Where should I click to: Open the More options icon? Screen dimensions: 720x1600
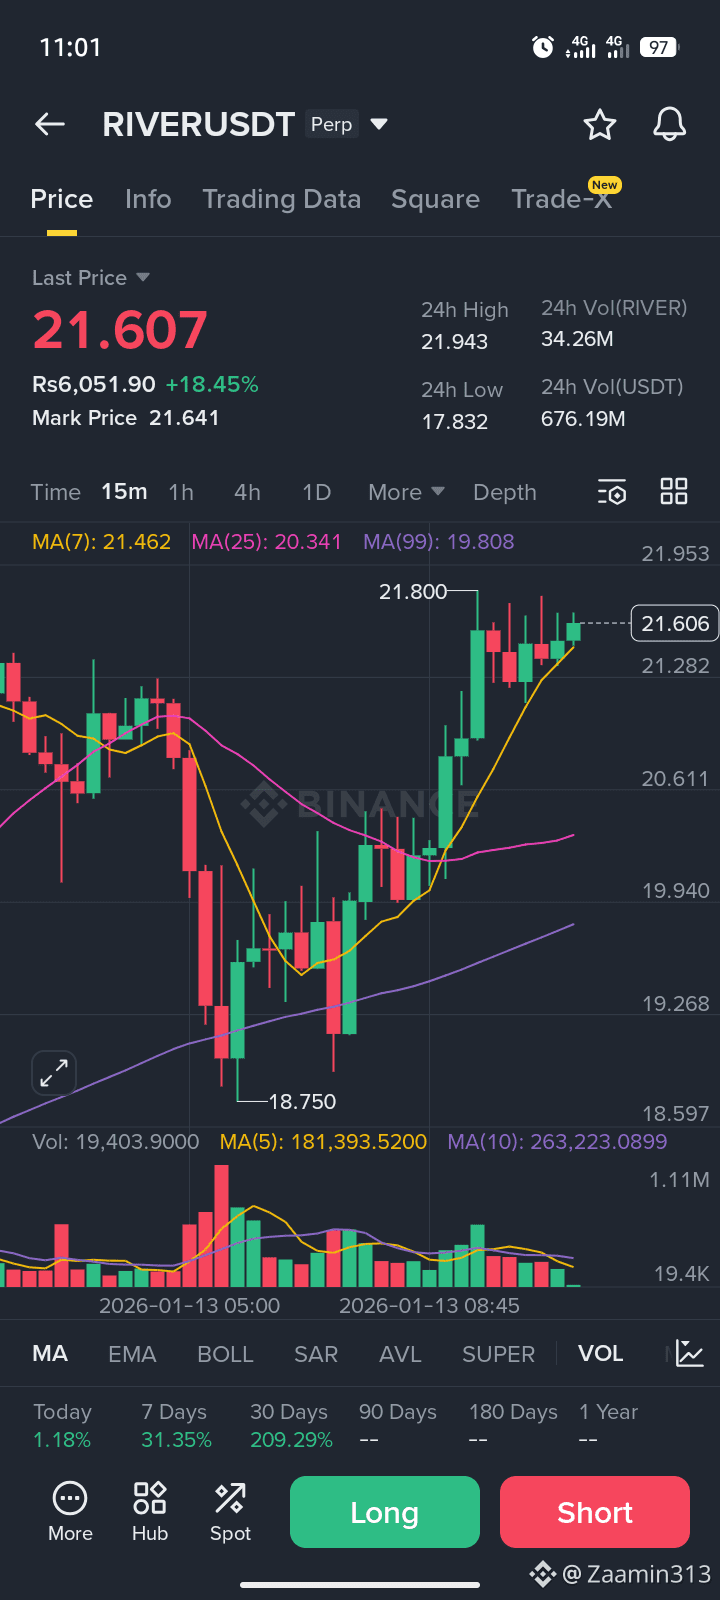coord(70,1510)
